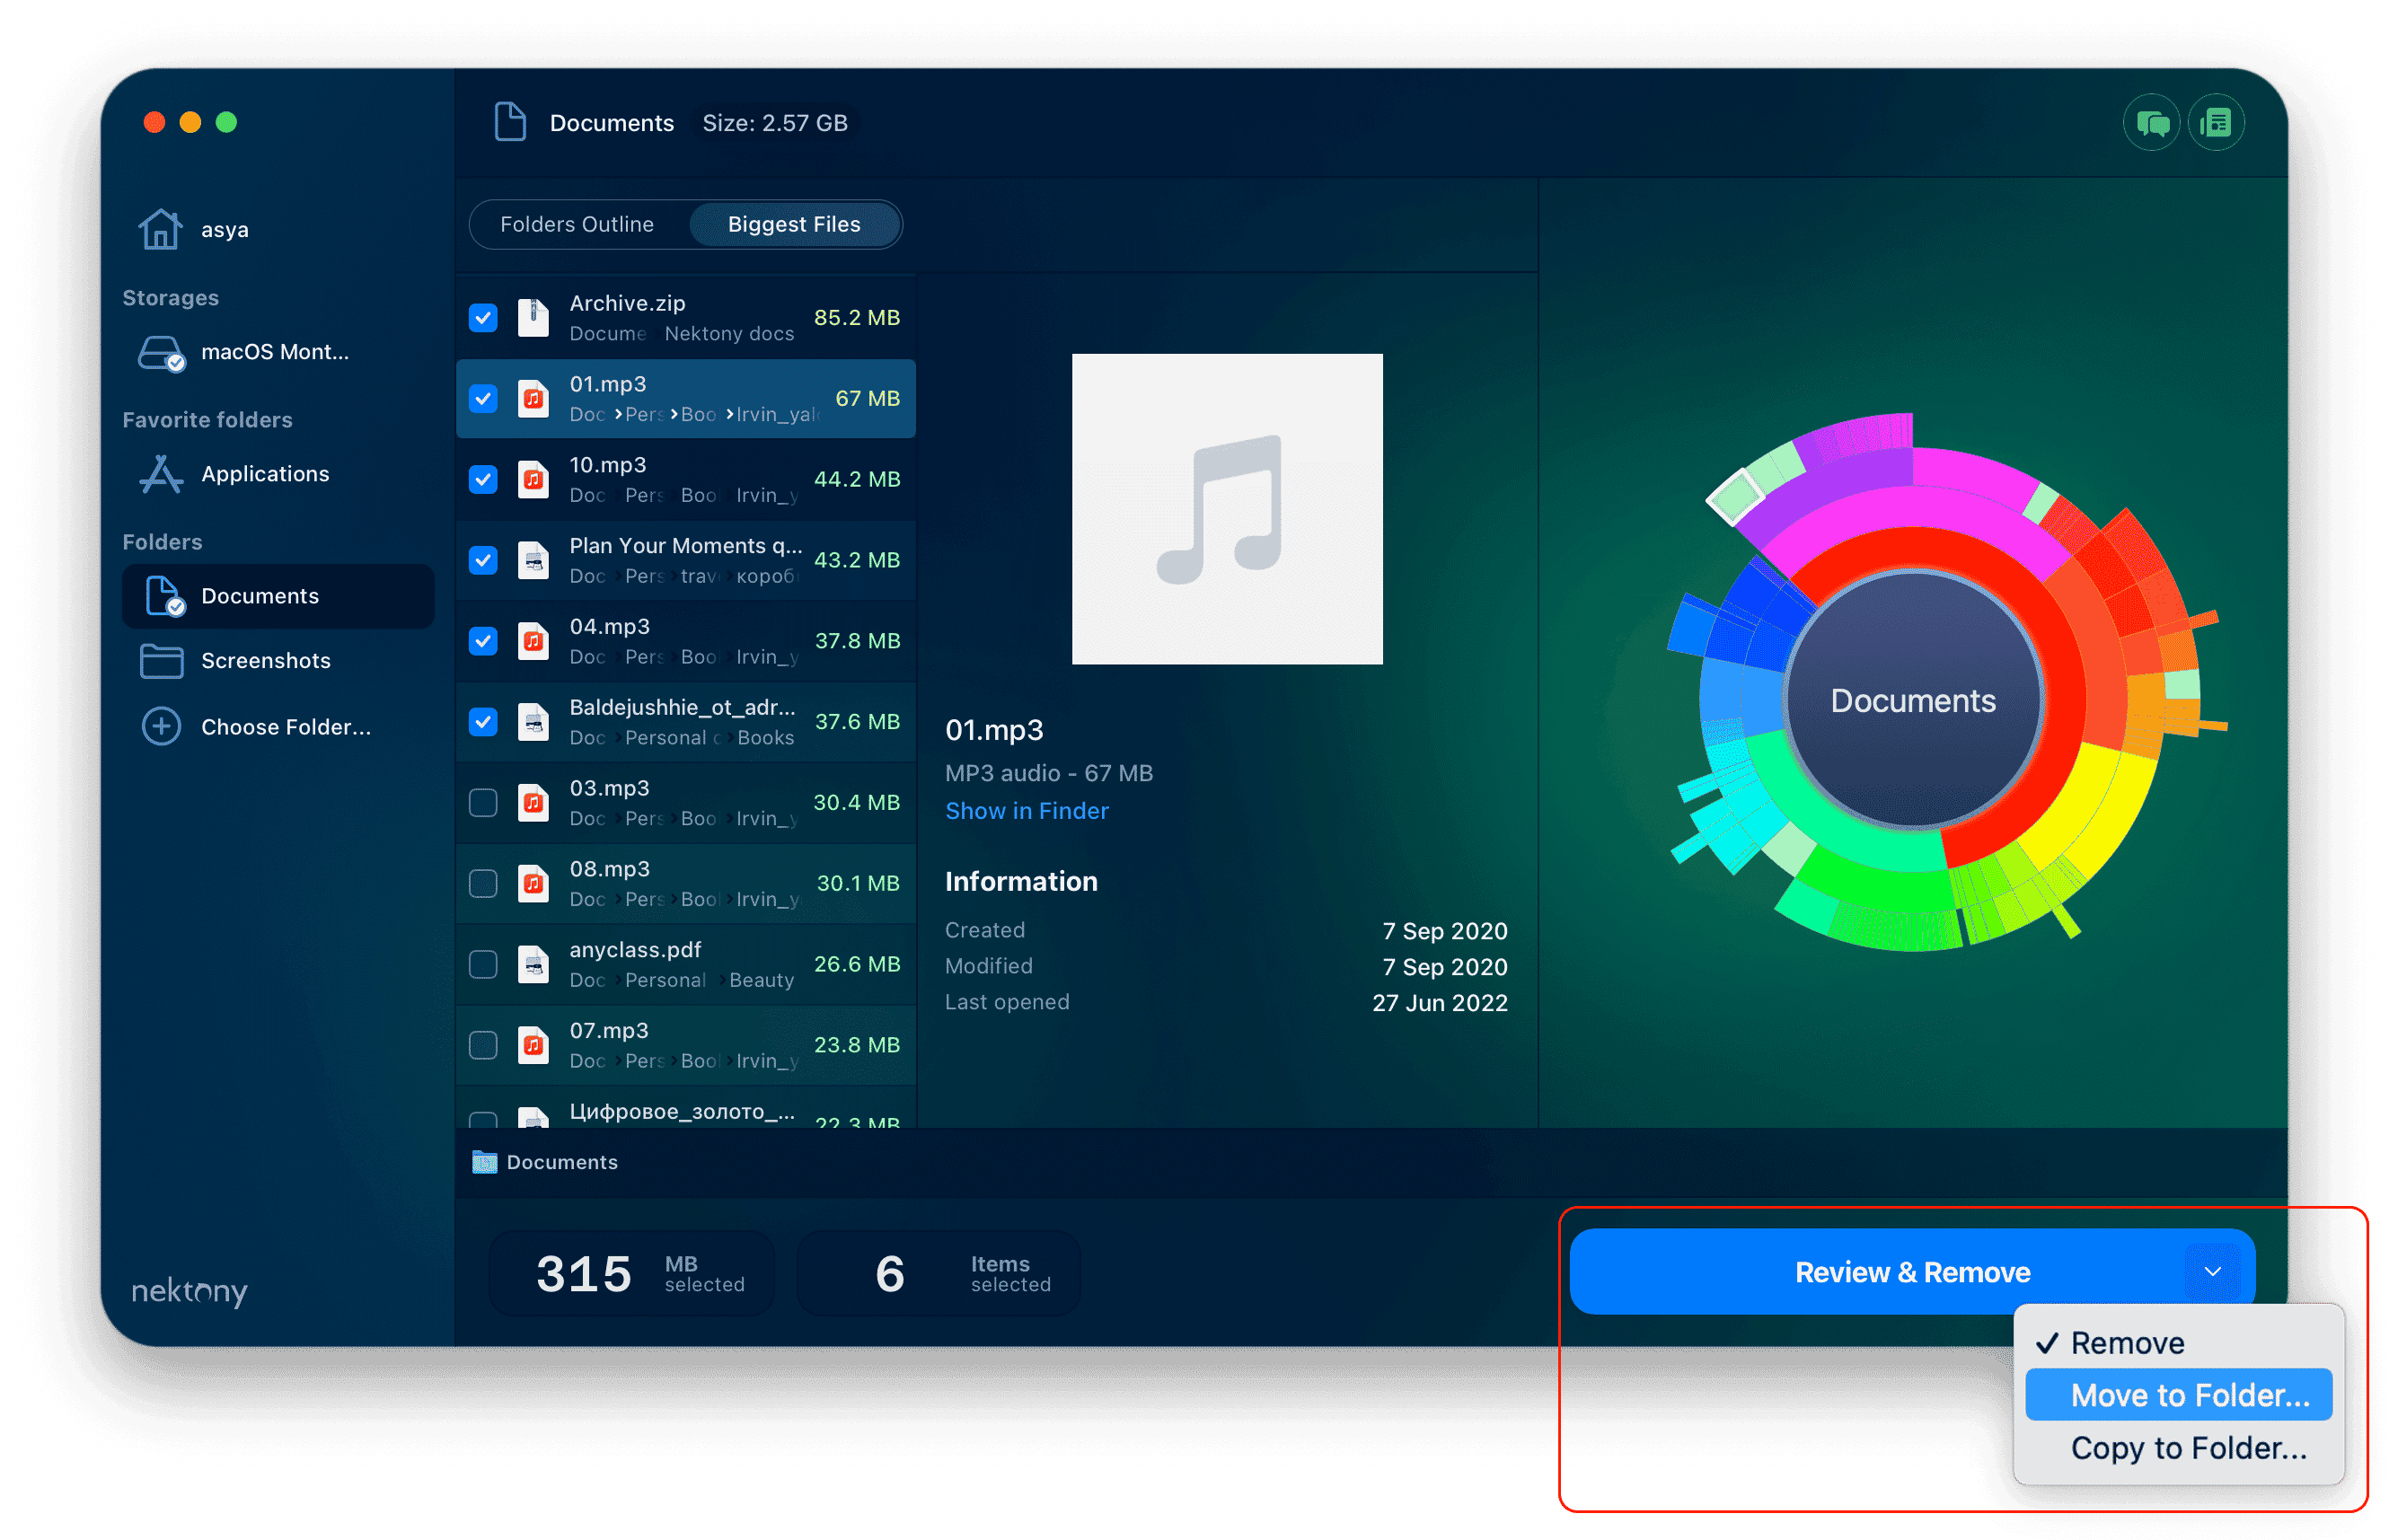The image size is (2389, 1540).
Task: Switch to Folders Outline tab view
Action: coord(578,224)
